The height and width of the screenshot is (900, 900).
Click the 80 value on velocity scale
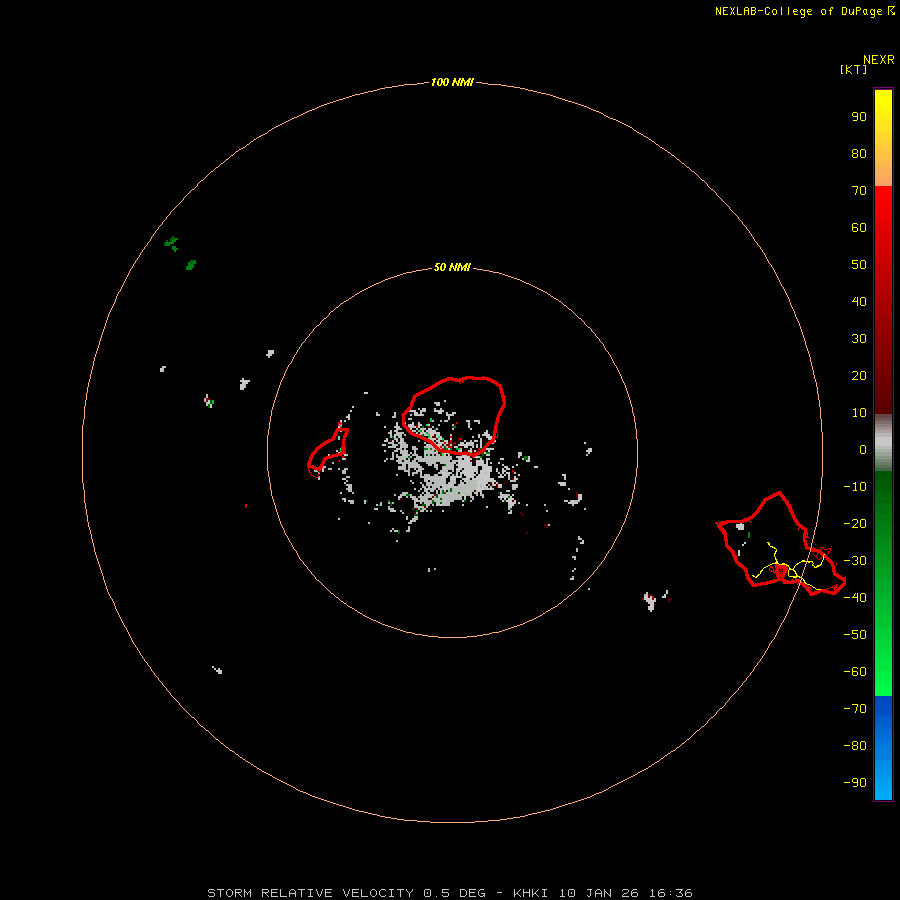[x=859, y=153]
